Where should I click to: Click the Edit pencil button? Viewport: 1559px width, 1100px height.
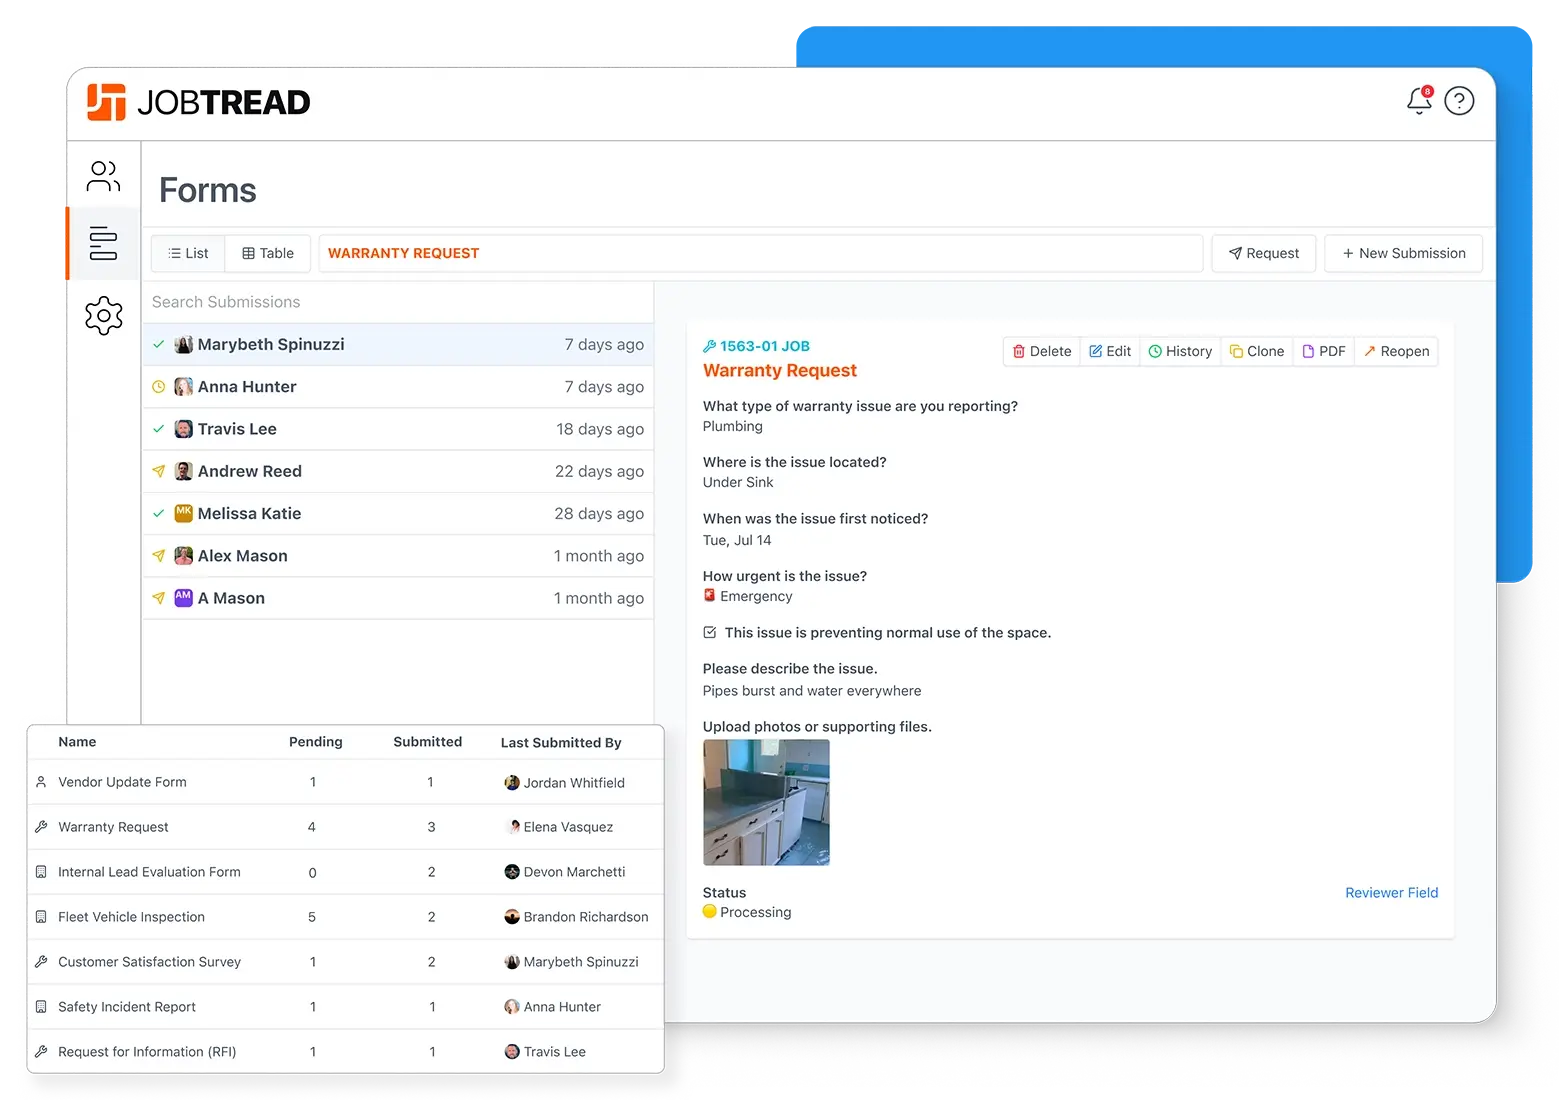(1110, 351)
